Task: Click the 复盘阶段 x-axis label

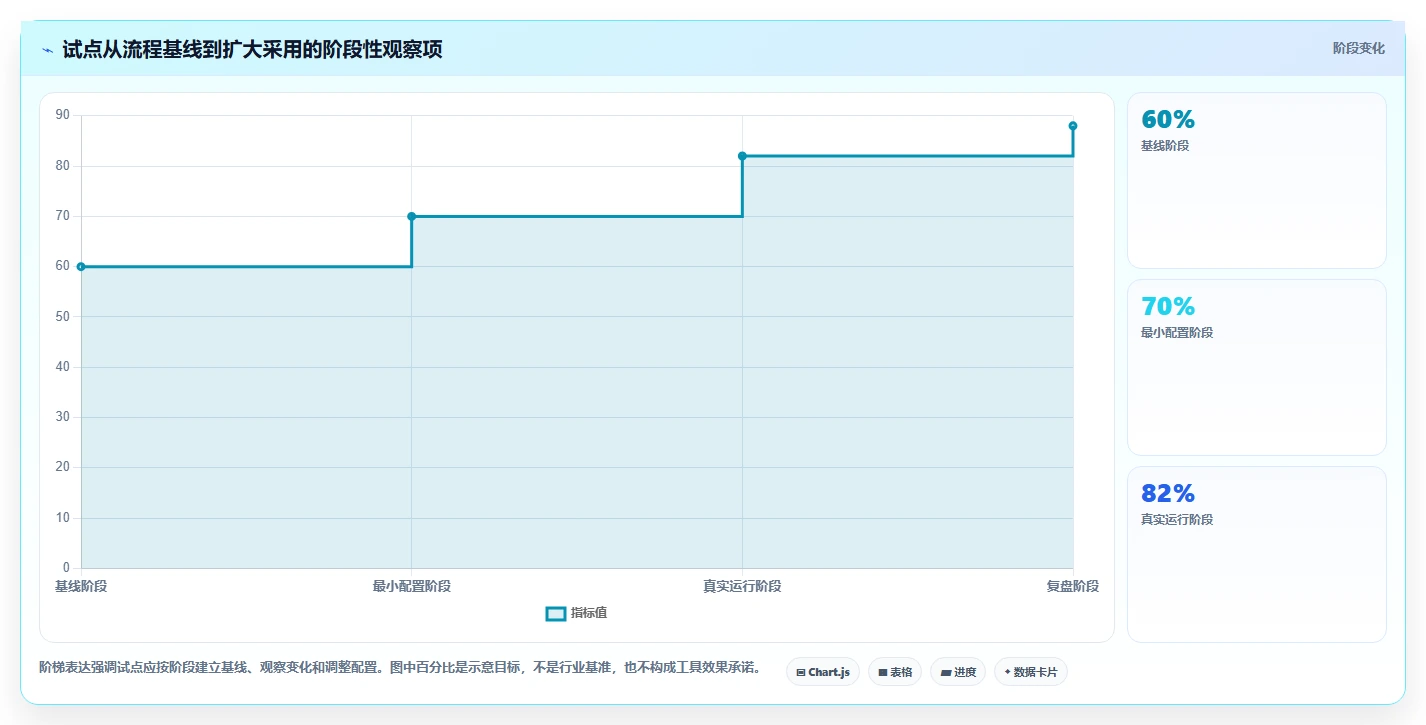Action: click(1073, 587)
